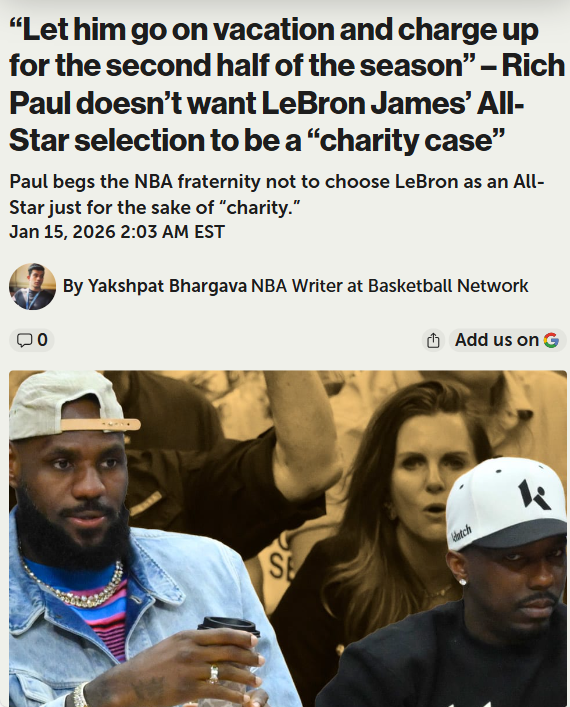Click the article headline text
This screenshot has width=570, height=707.
[287, 85]
